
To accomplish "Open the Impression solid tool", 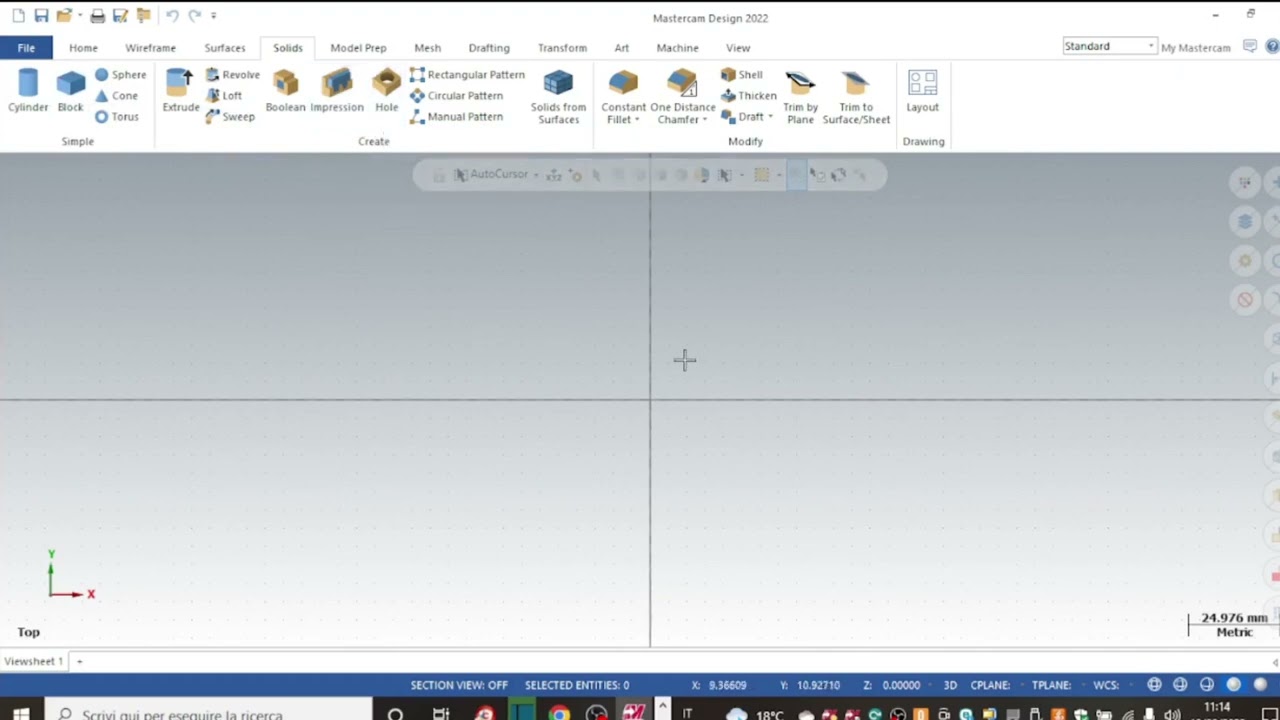I will tap(337, 91).
